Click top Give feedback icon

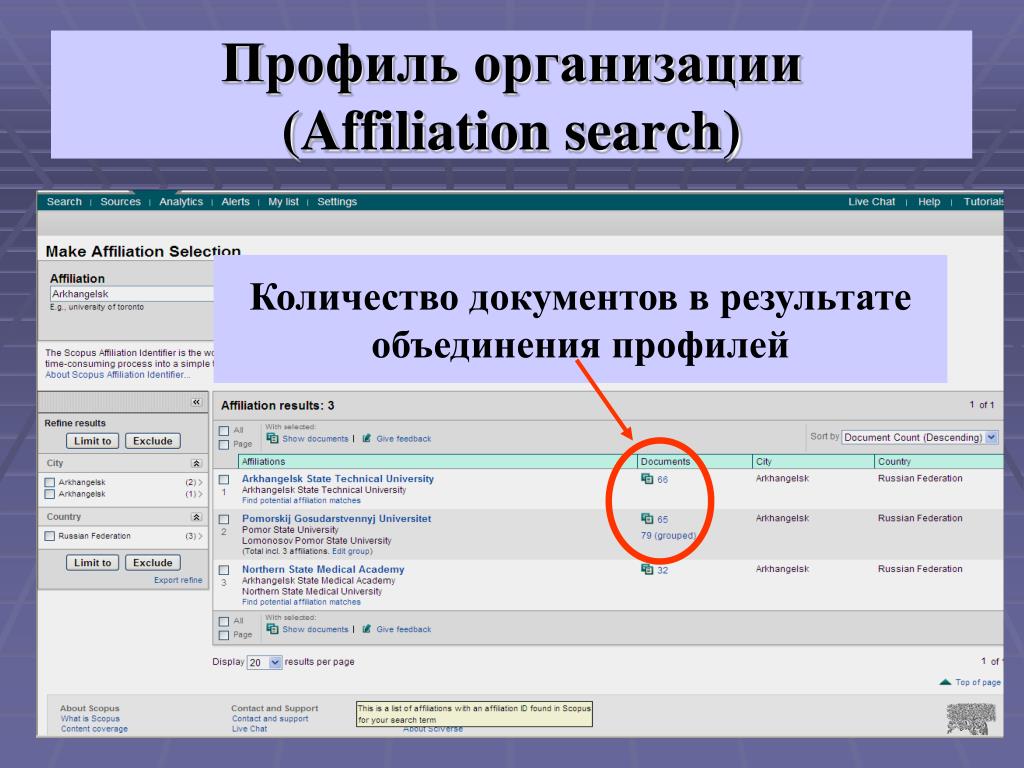pos(367,438)
